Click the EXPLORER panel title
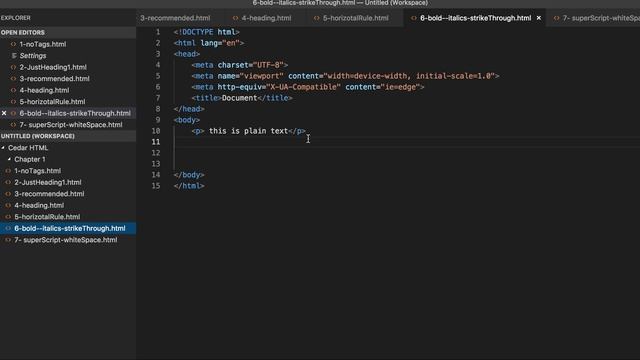The width and height of the screenshot is (640, 360). 16,18
